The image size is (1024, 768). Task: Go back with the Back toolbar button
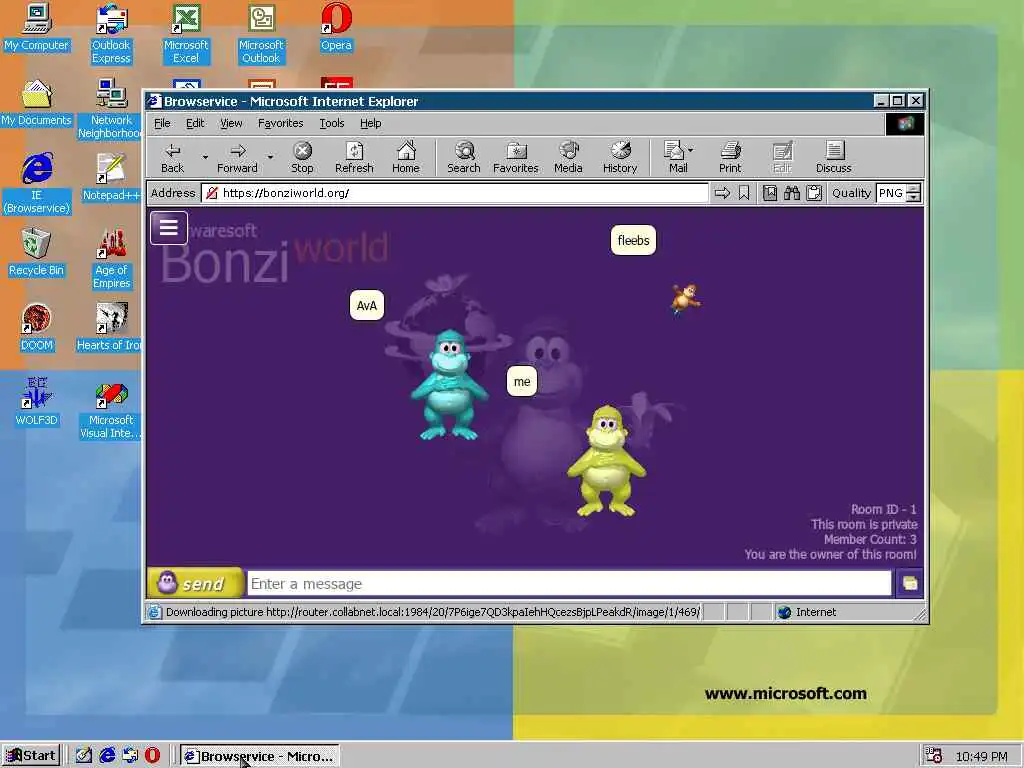click(x=172, y=158)
